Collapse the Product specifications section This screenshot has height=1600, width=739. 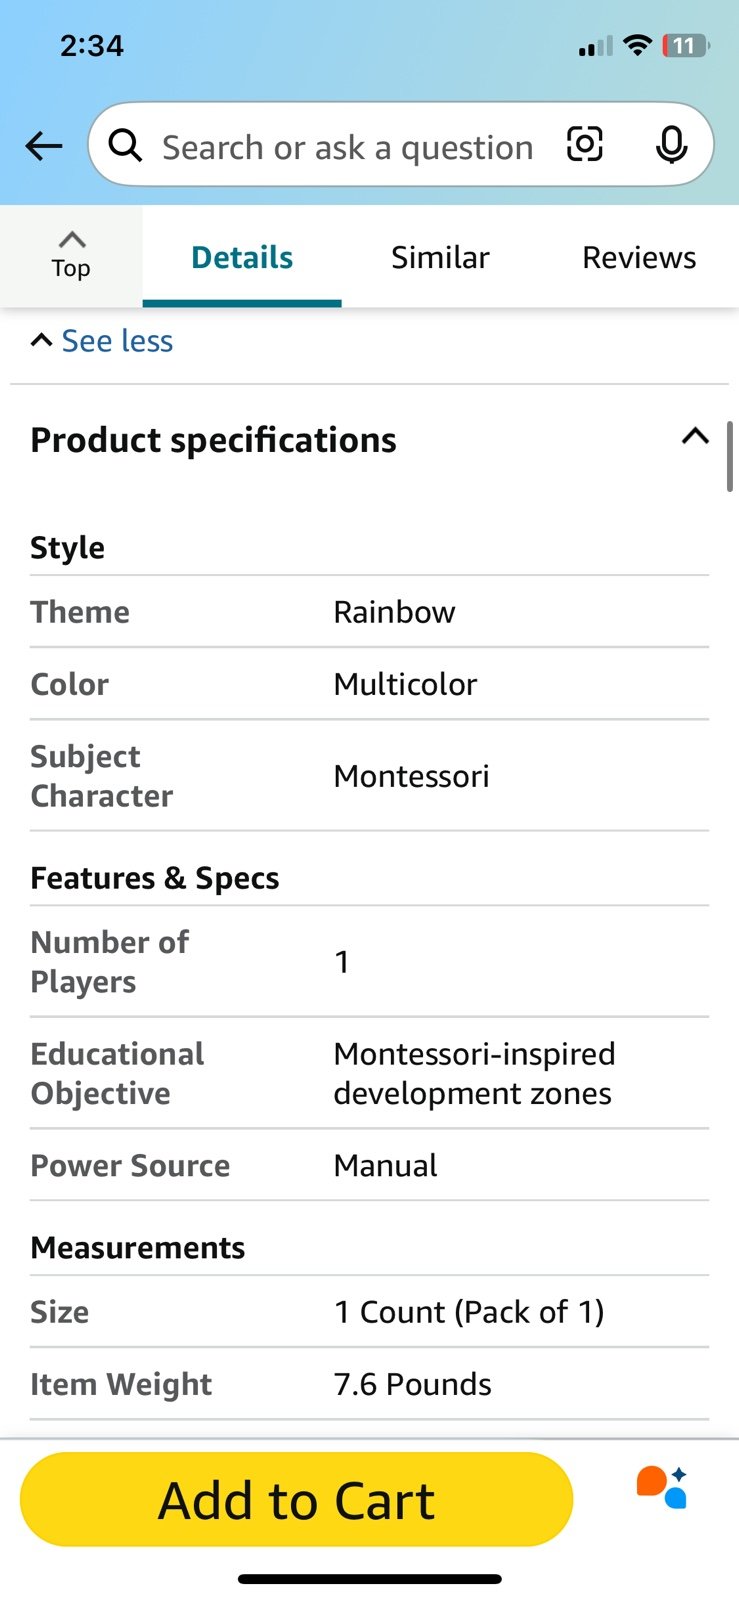click(x=695, y=436)
